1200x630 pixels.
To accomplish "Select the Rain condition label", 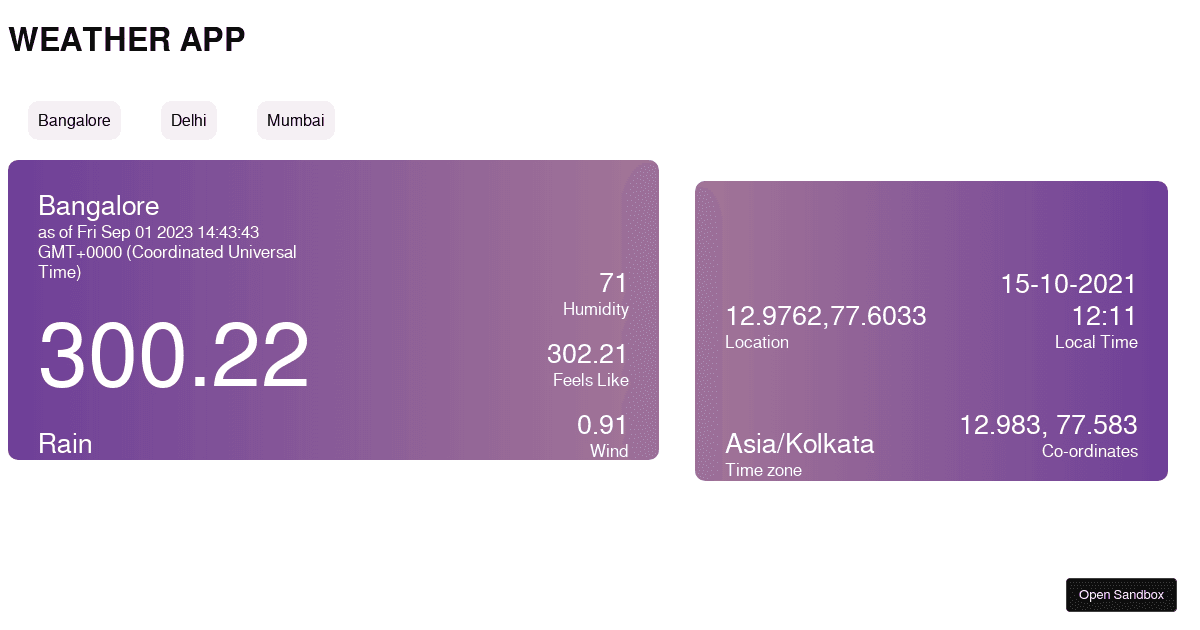I will click(x=65, y=444).
